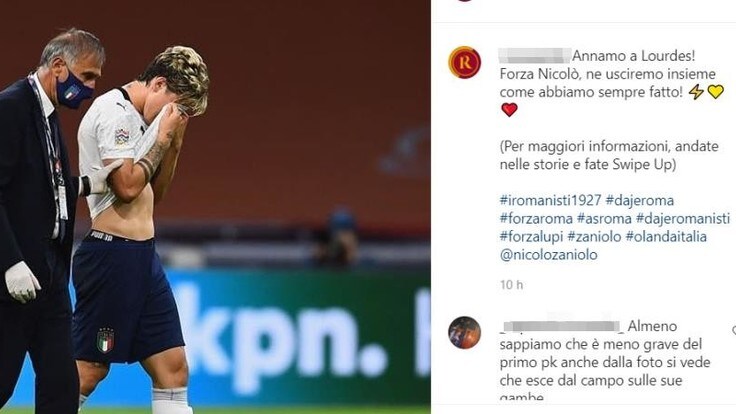The height and width of the screenshot is (414, 736).
Task: Open the #olandaitalia hashtag
Action: pyautogui.click(x=666, y=237)
